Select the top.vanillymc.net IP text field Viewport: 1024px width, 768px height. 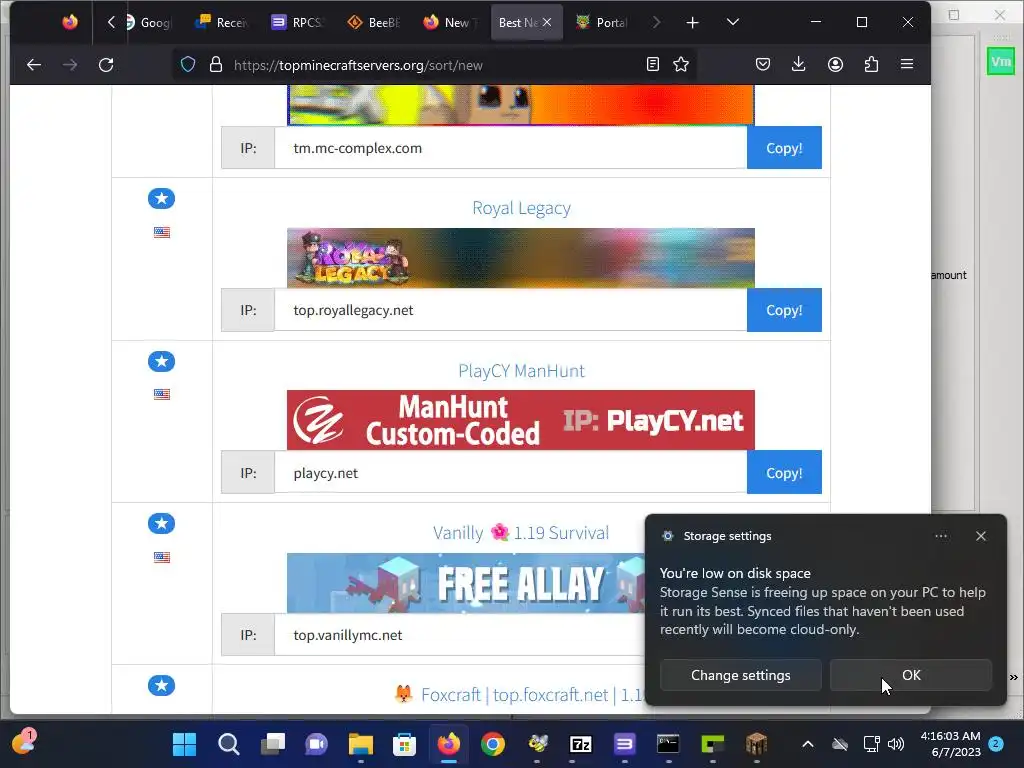click(460, 635)
